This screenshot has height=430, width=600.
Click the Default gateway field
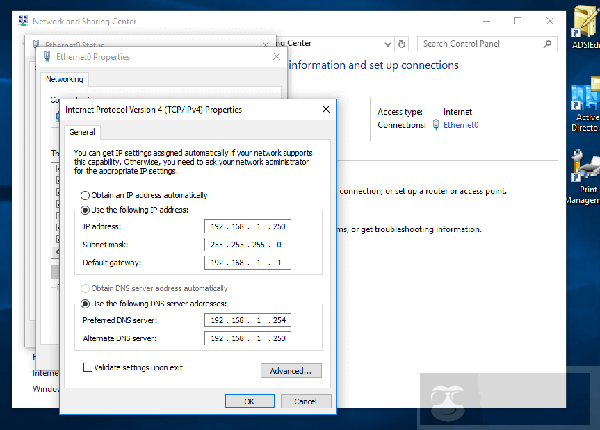247,263
